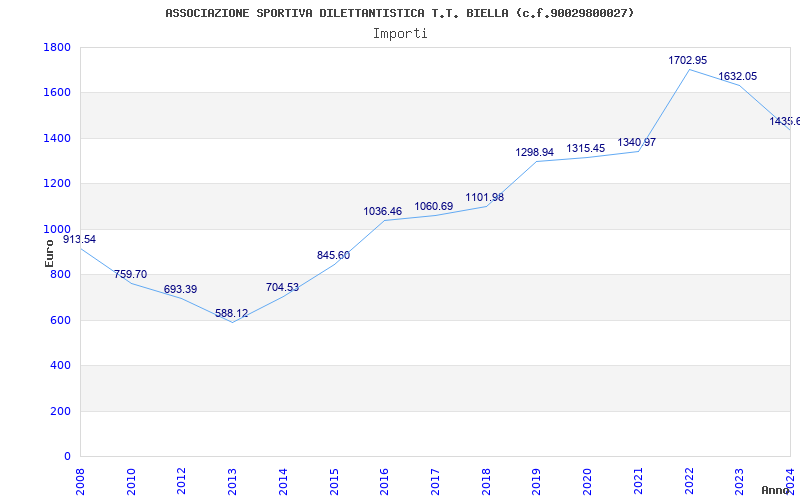Click the x-axis year label 2022

point(689,482)
